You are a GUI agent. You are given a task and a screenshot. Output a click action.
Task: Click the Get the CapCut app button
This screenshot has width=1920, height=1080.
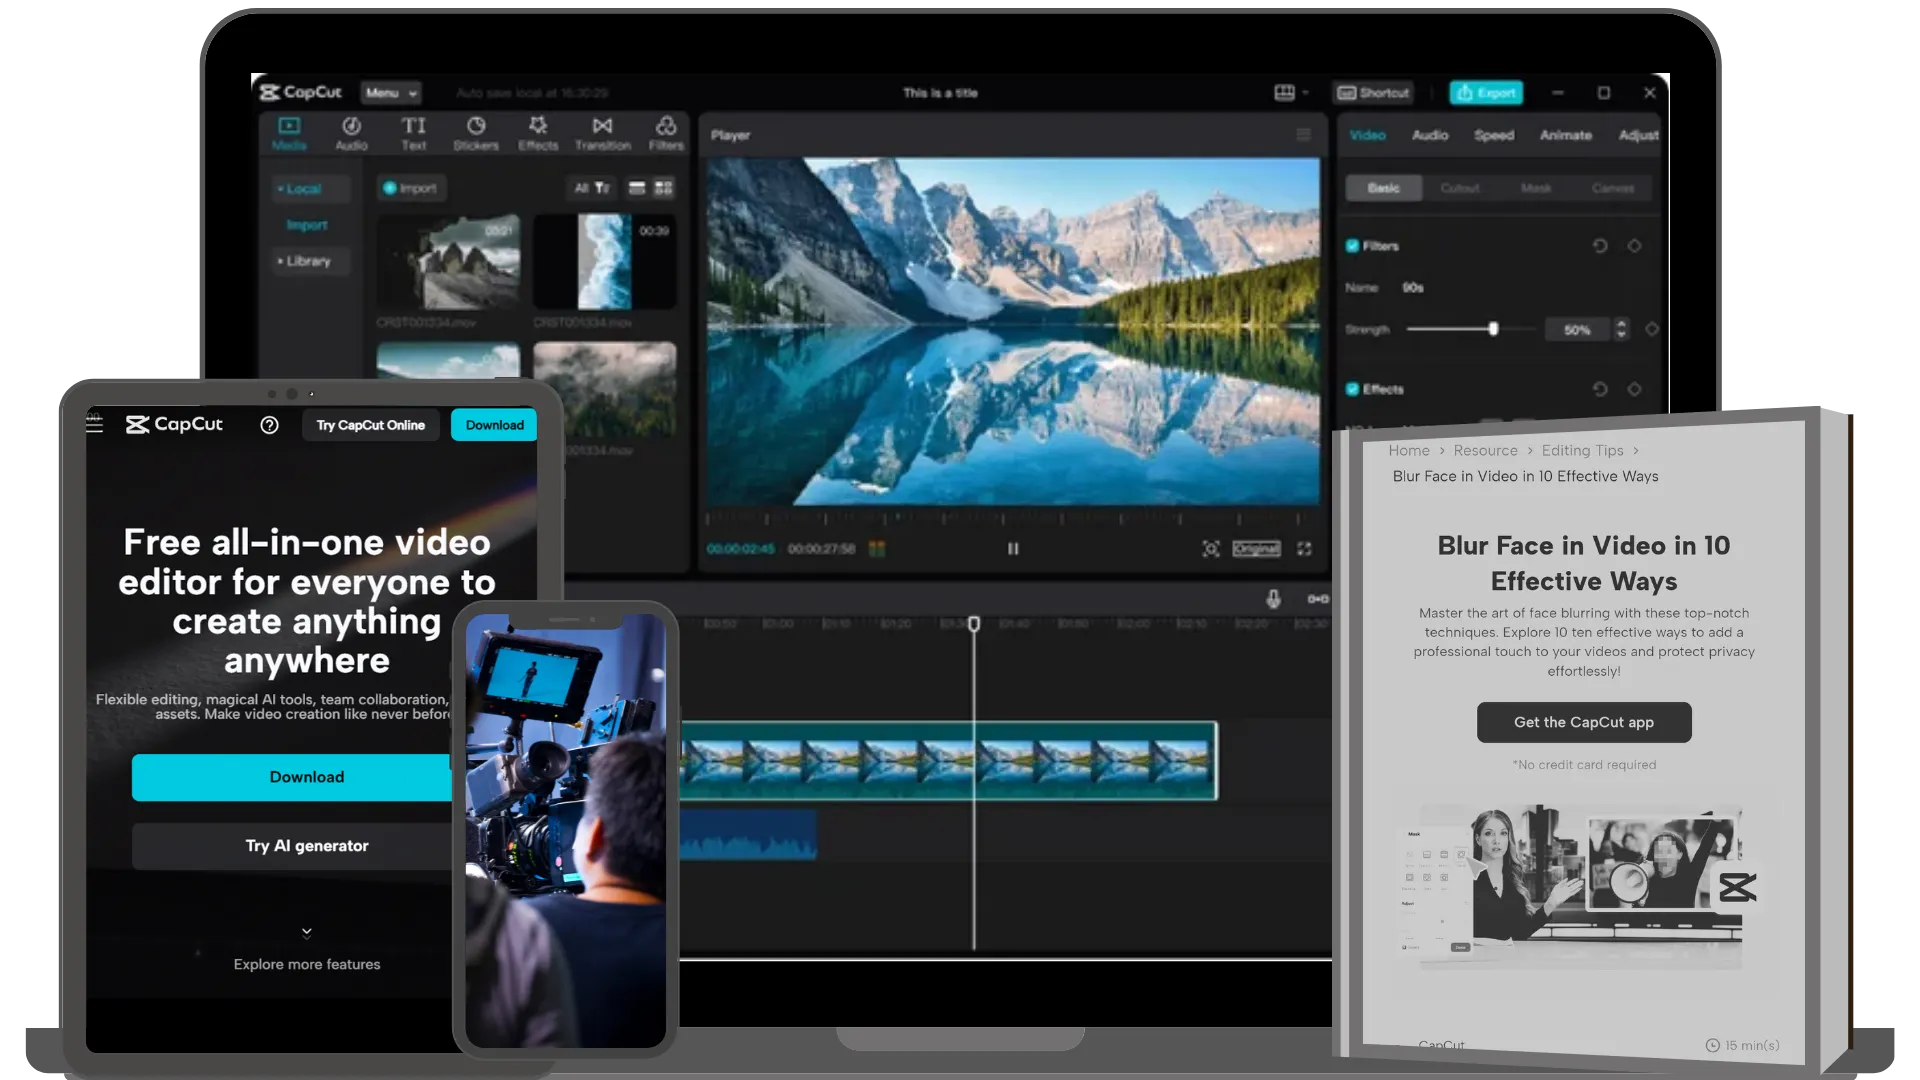click(1584, 722)
